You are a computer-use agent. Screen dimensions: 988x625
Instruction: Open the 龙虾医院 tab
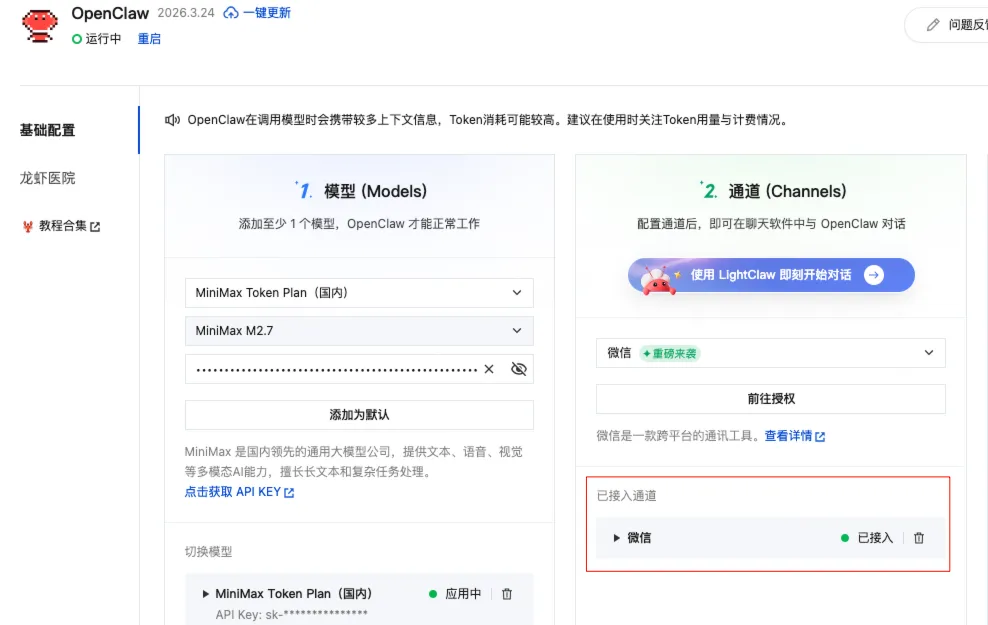pos(47,178)
